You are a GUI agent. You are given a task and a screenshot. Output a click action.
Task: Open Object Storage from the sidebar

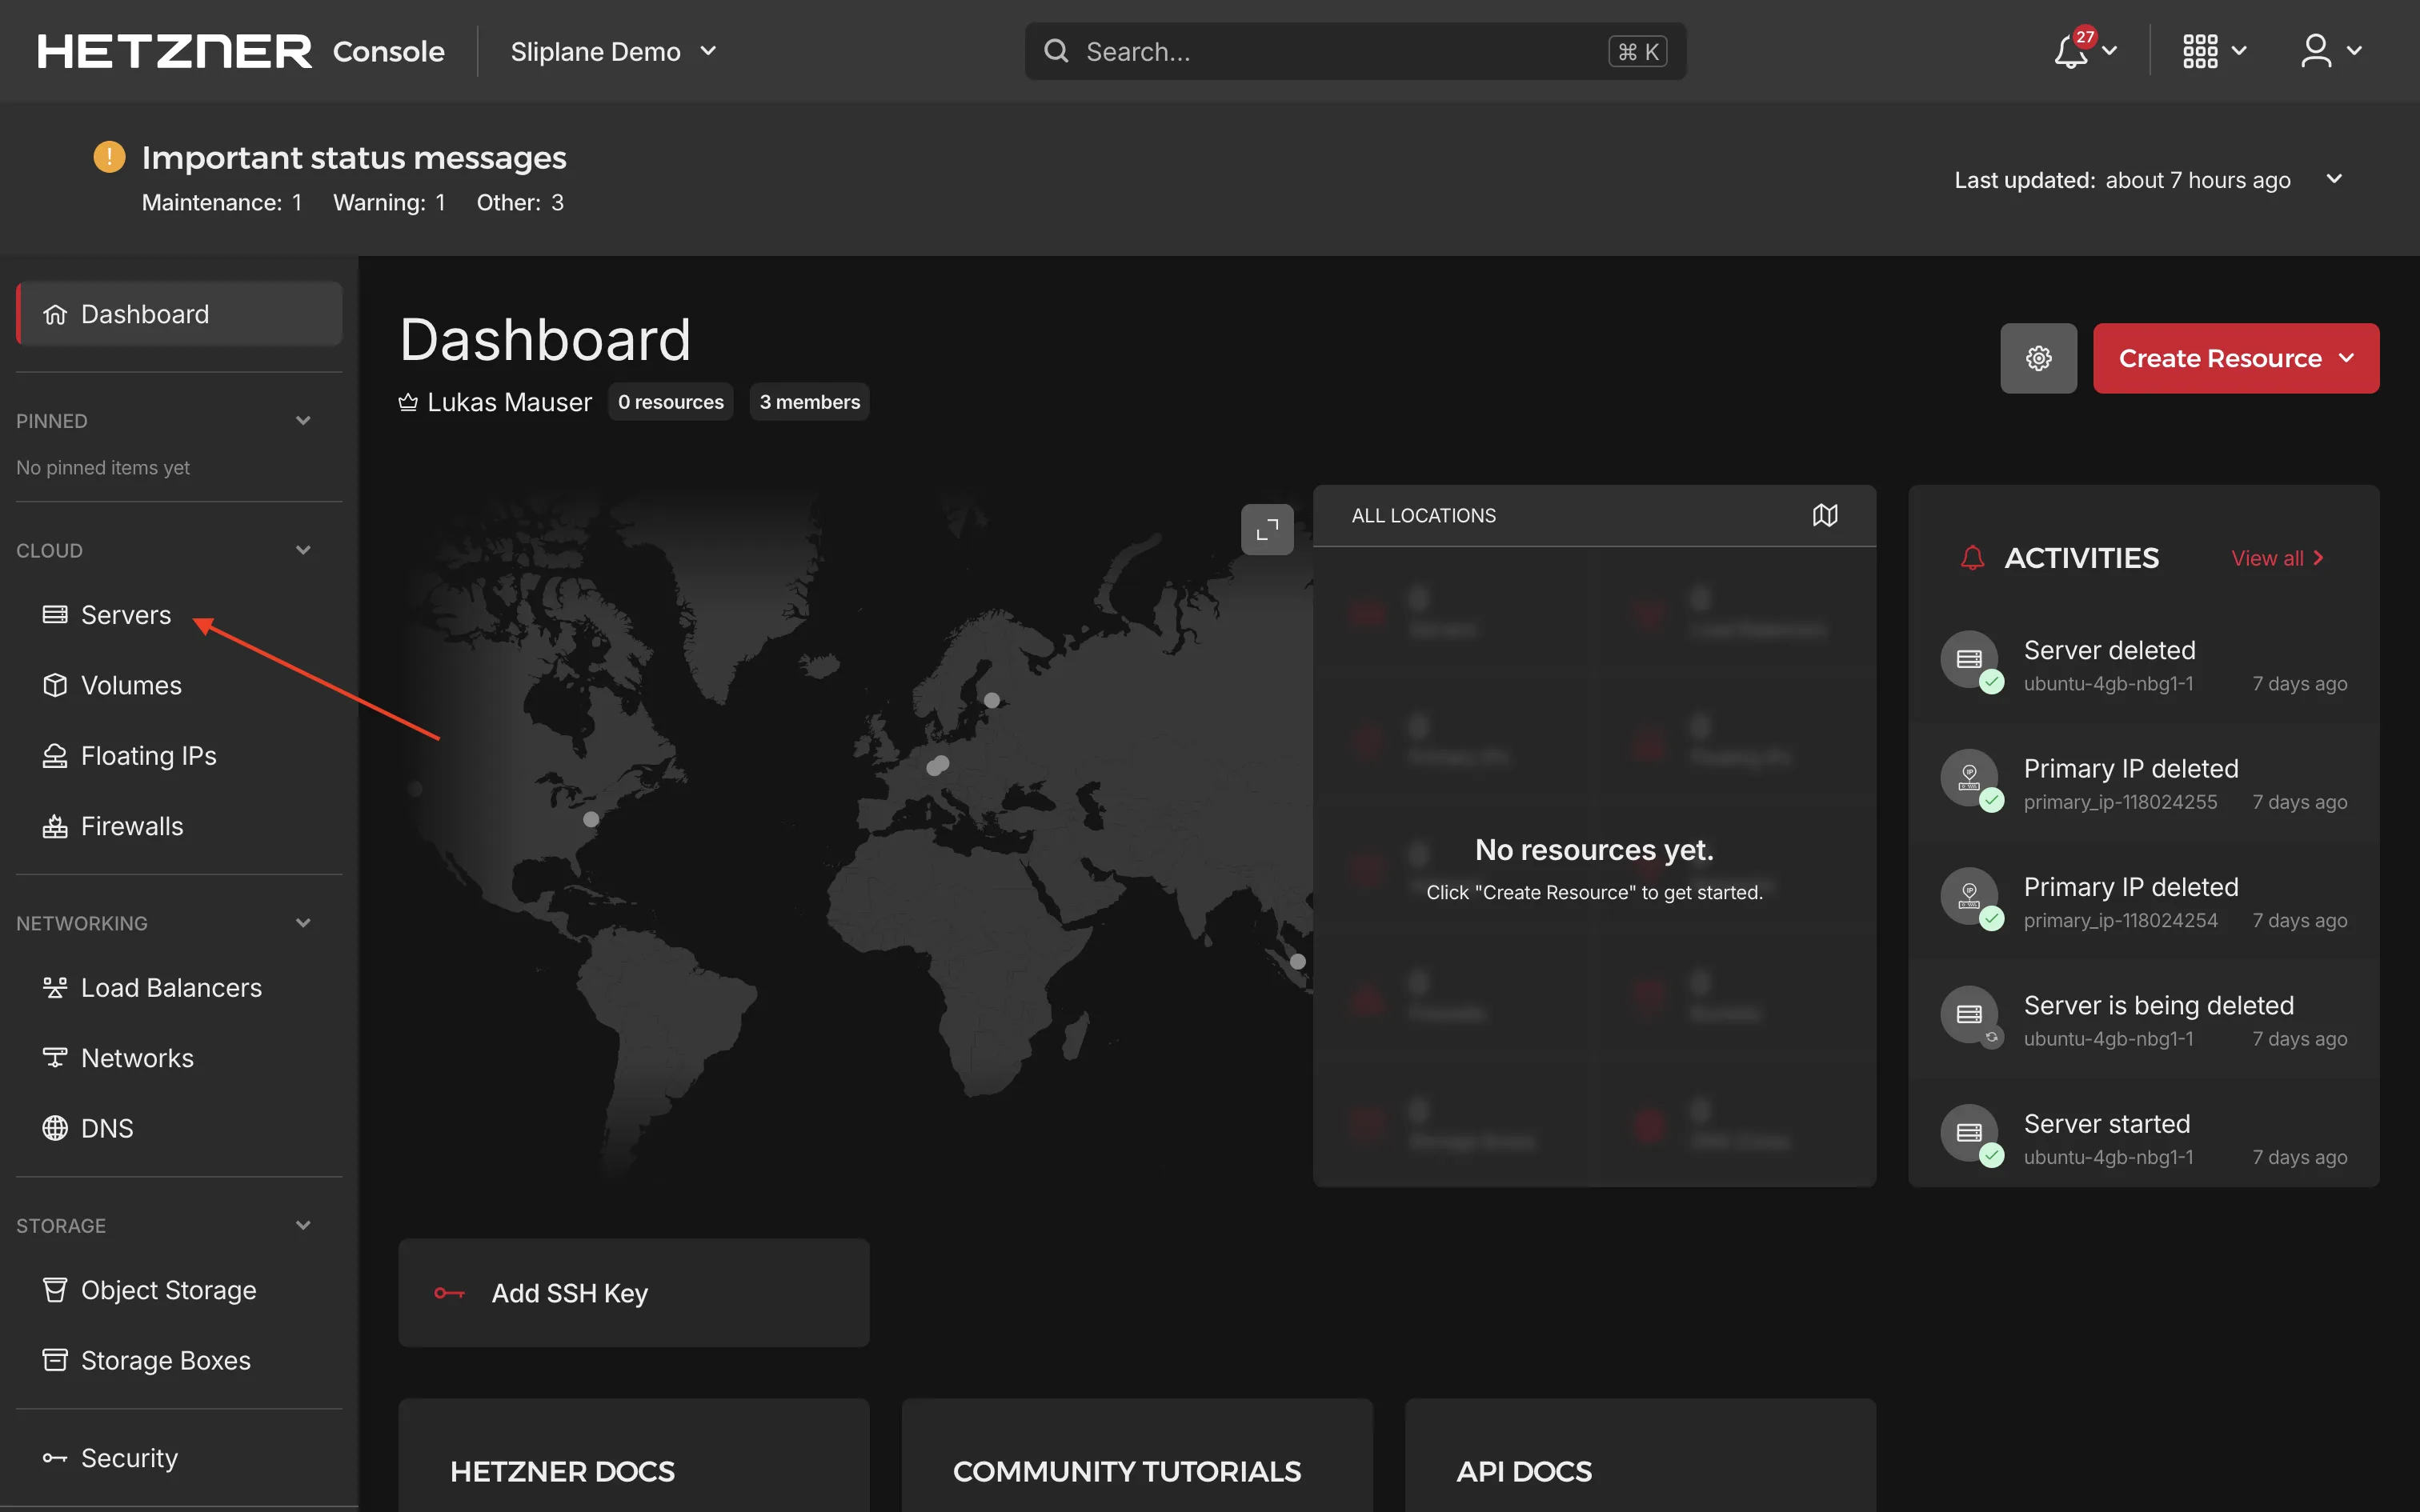[x=168, y=1290]
